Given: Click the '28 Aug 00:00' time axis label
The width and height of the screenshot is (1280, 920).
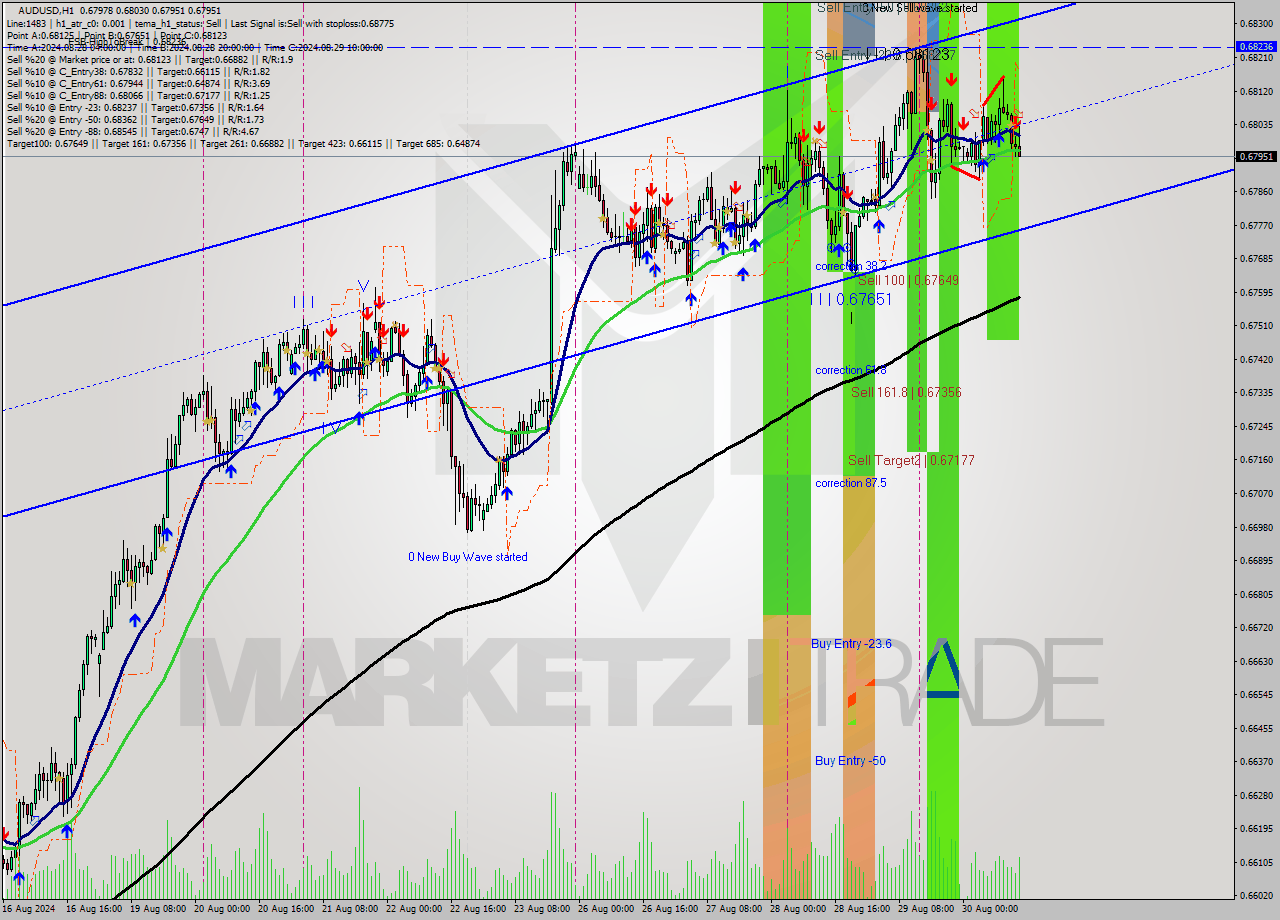Looking at the screenshot, I should coord(798,909).
